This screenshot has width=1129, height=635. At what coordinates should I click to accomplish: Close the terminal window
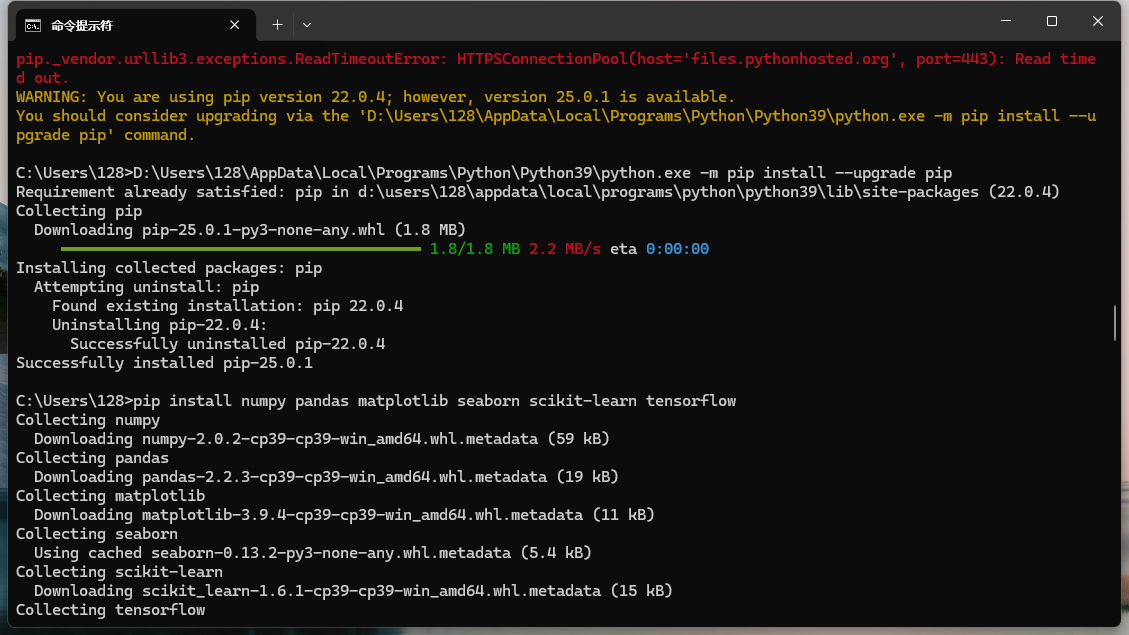pos(1097,21)
